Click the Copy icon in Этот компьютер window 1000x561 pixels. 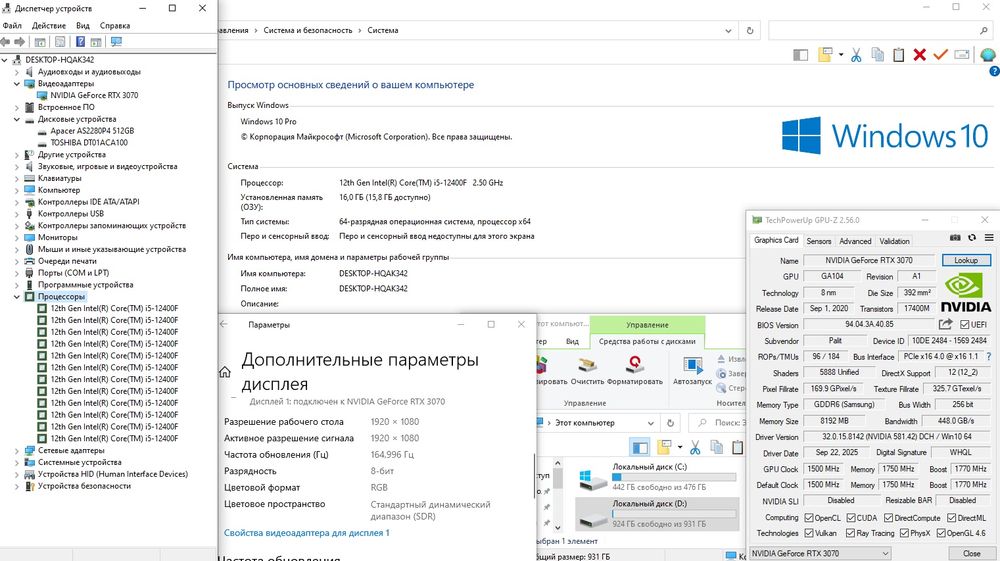(x=716, y=448)
